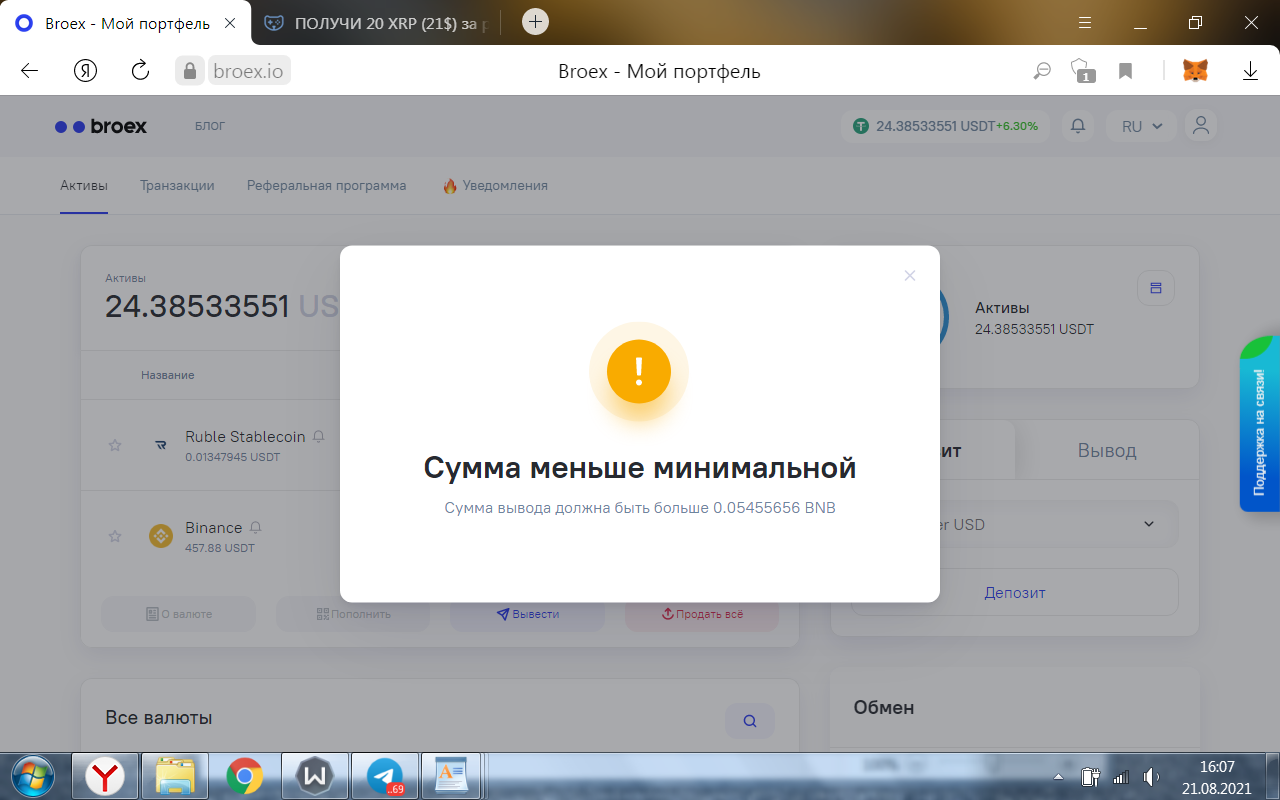The width and height of the screenshot is (1280, 800).
Task: Click the Ruble Stablecoin logo
Action: pyautogui.click(x=161, y=445)
